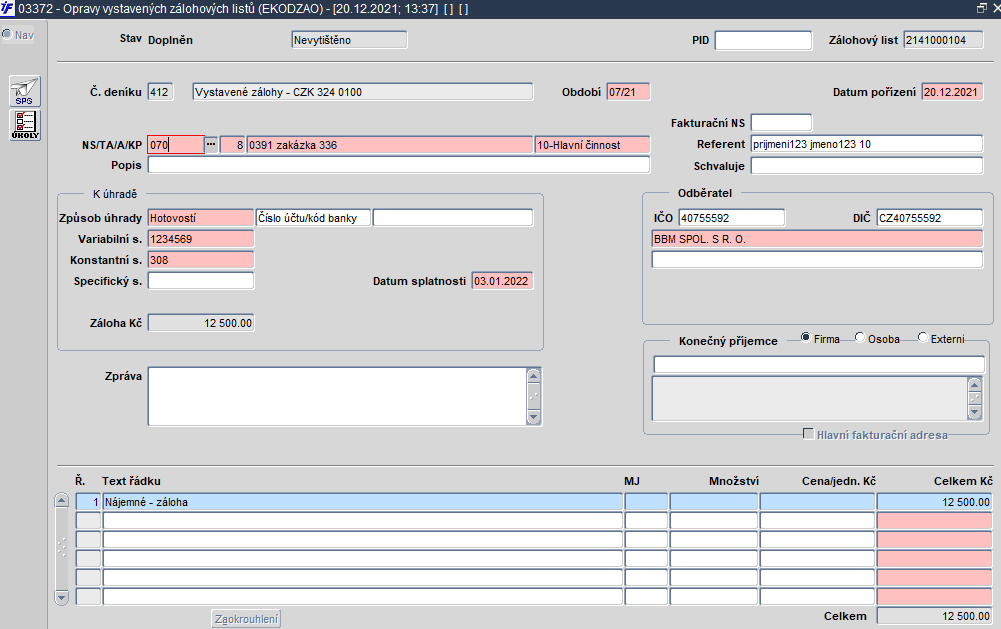Restore the window with title bar restore icon

point(982,8)
